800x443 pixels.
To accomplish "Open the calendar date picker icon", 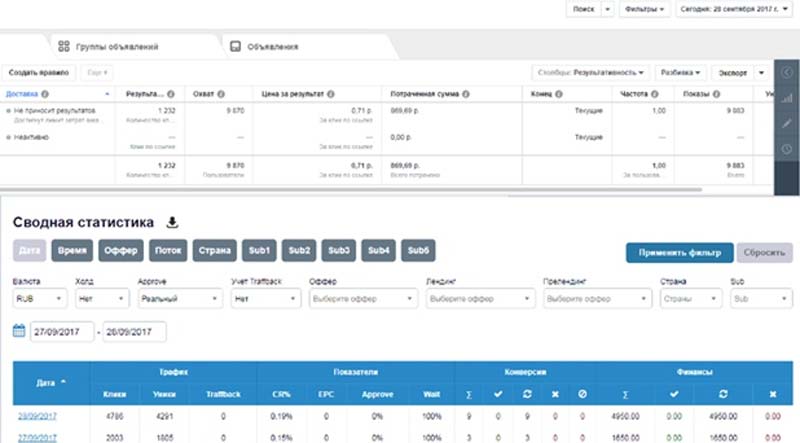I will [19, 331].
